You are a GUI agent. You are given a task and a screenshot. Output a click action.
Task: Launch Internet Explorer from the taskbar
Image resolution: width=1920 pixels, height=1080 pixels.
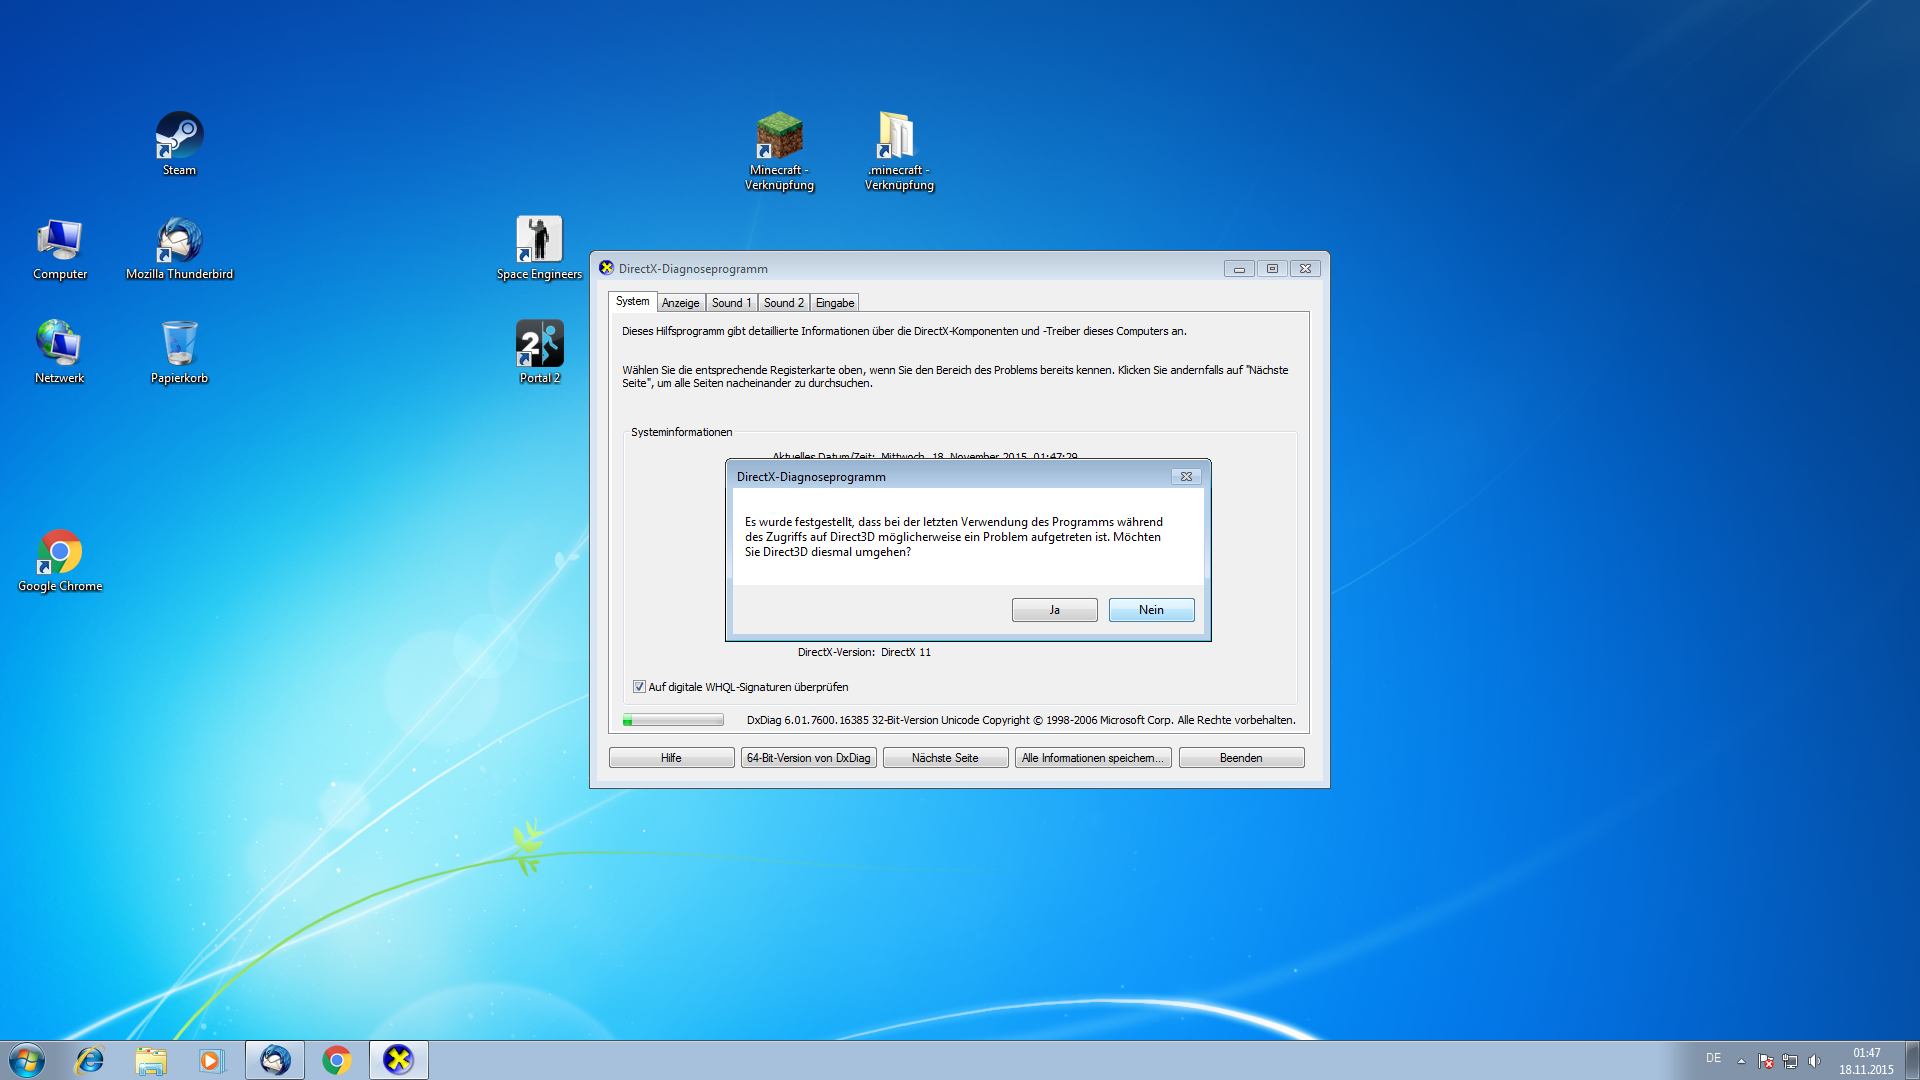click(x=90, y=1060)
